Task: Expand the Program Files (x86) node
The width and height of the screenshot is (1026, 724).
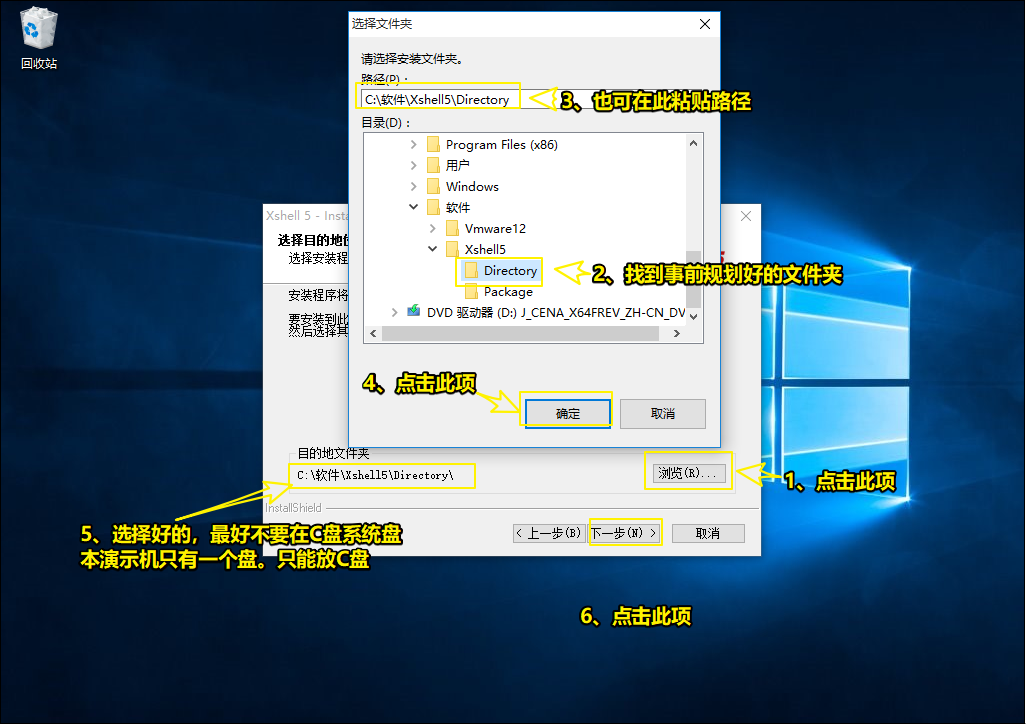Action: (x=414, y=144)
